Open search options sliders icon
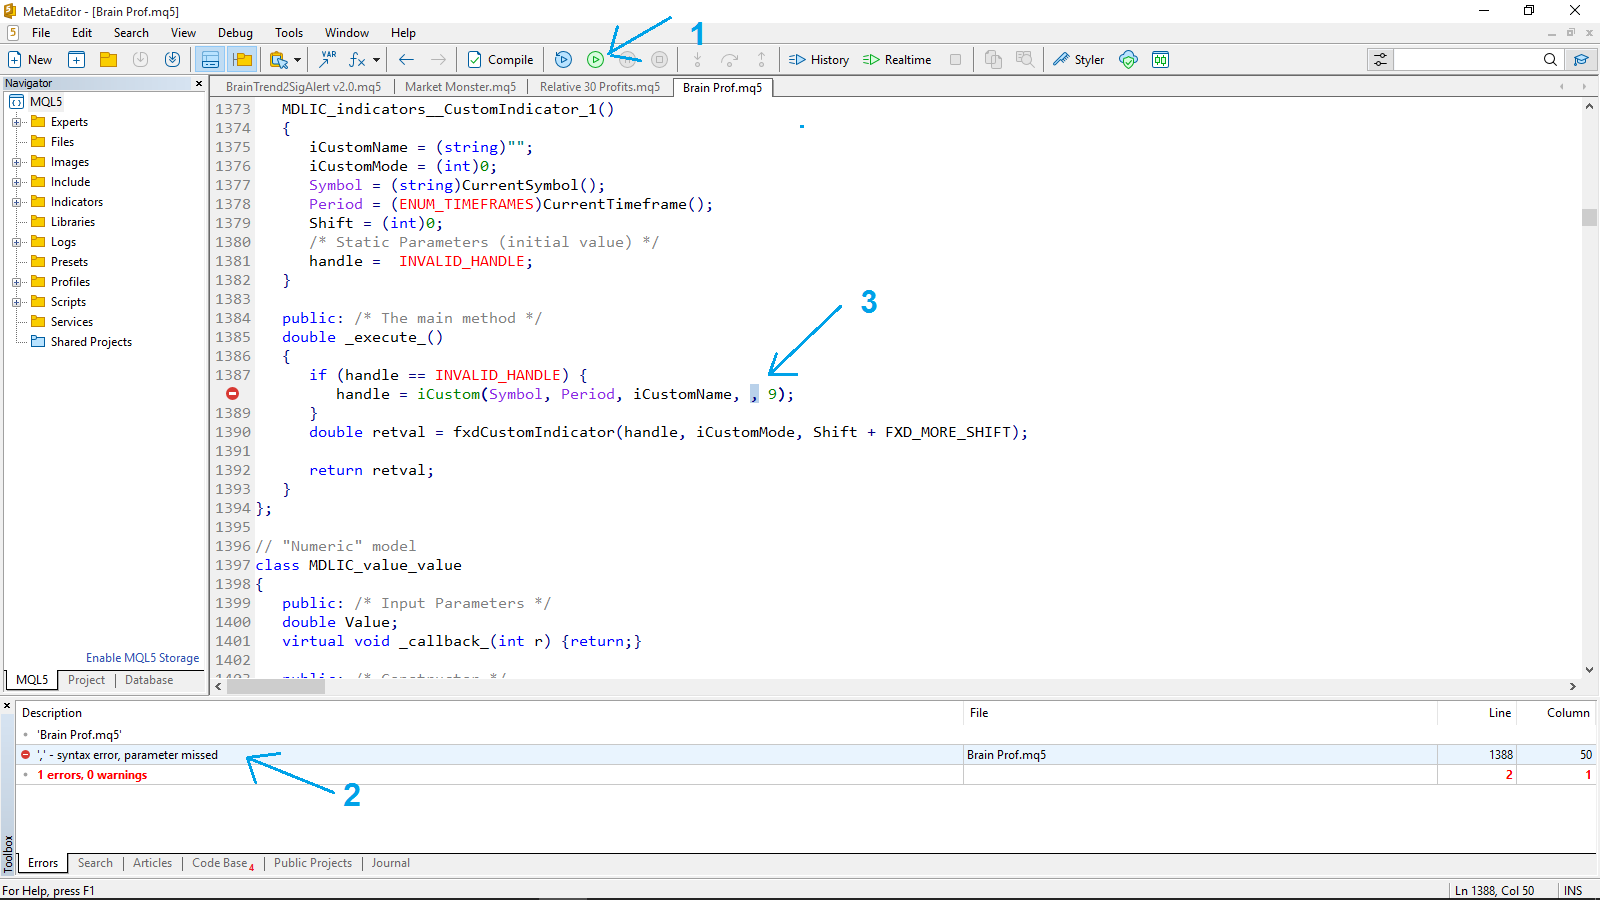Screen dimensions: 1600x900 1380,60
